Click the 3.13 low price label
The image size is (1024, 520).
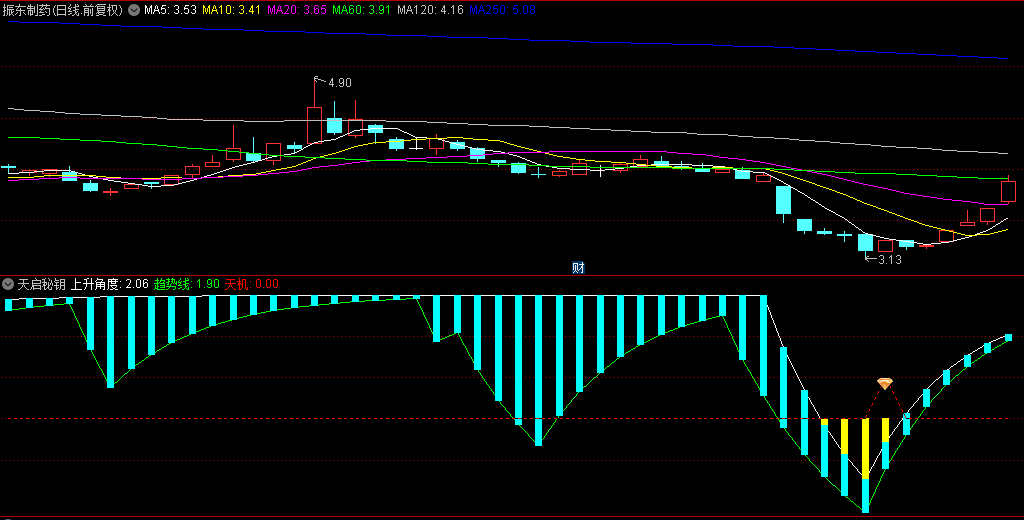pyautogui.click(x=889, y=259)
